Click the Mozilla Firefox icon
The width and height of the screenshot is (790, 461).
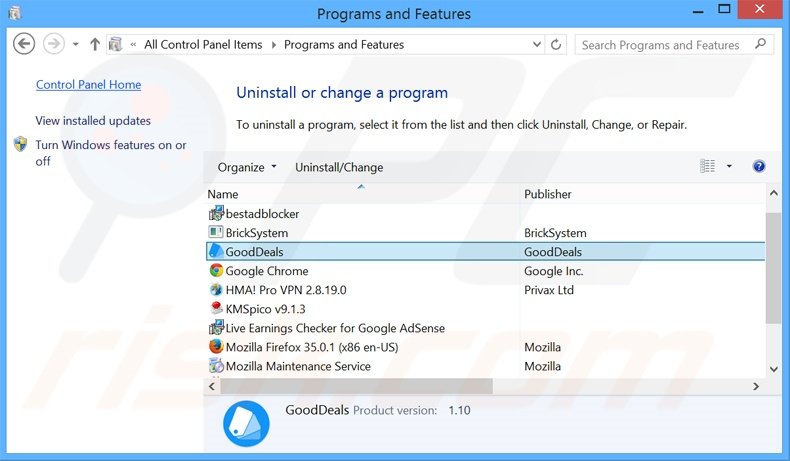click(x=216, y=347)
